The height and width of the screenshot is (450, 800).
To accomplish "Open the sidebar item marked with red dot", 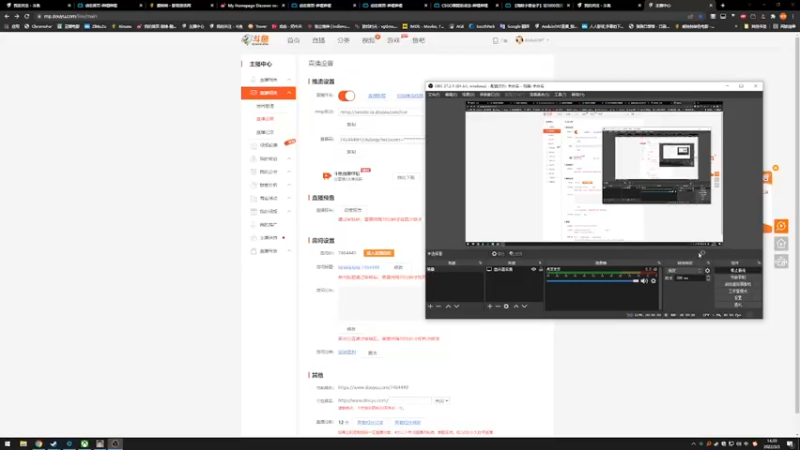I will point(268,238).
